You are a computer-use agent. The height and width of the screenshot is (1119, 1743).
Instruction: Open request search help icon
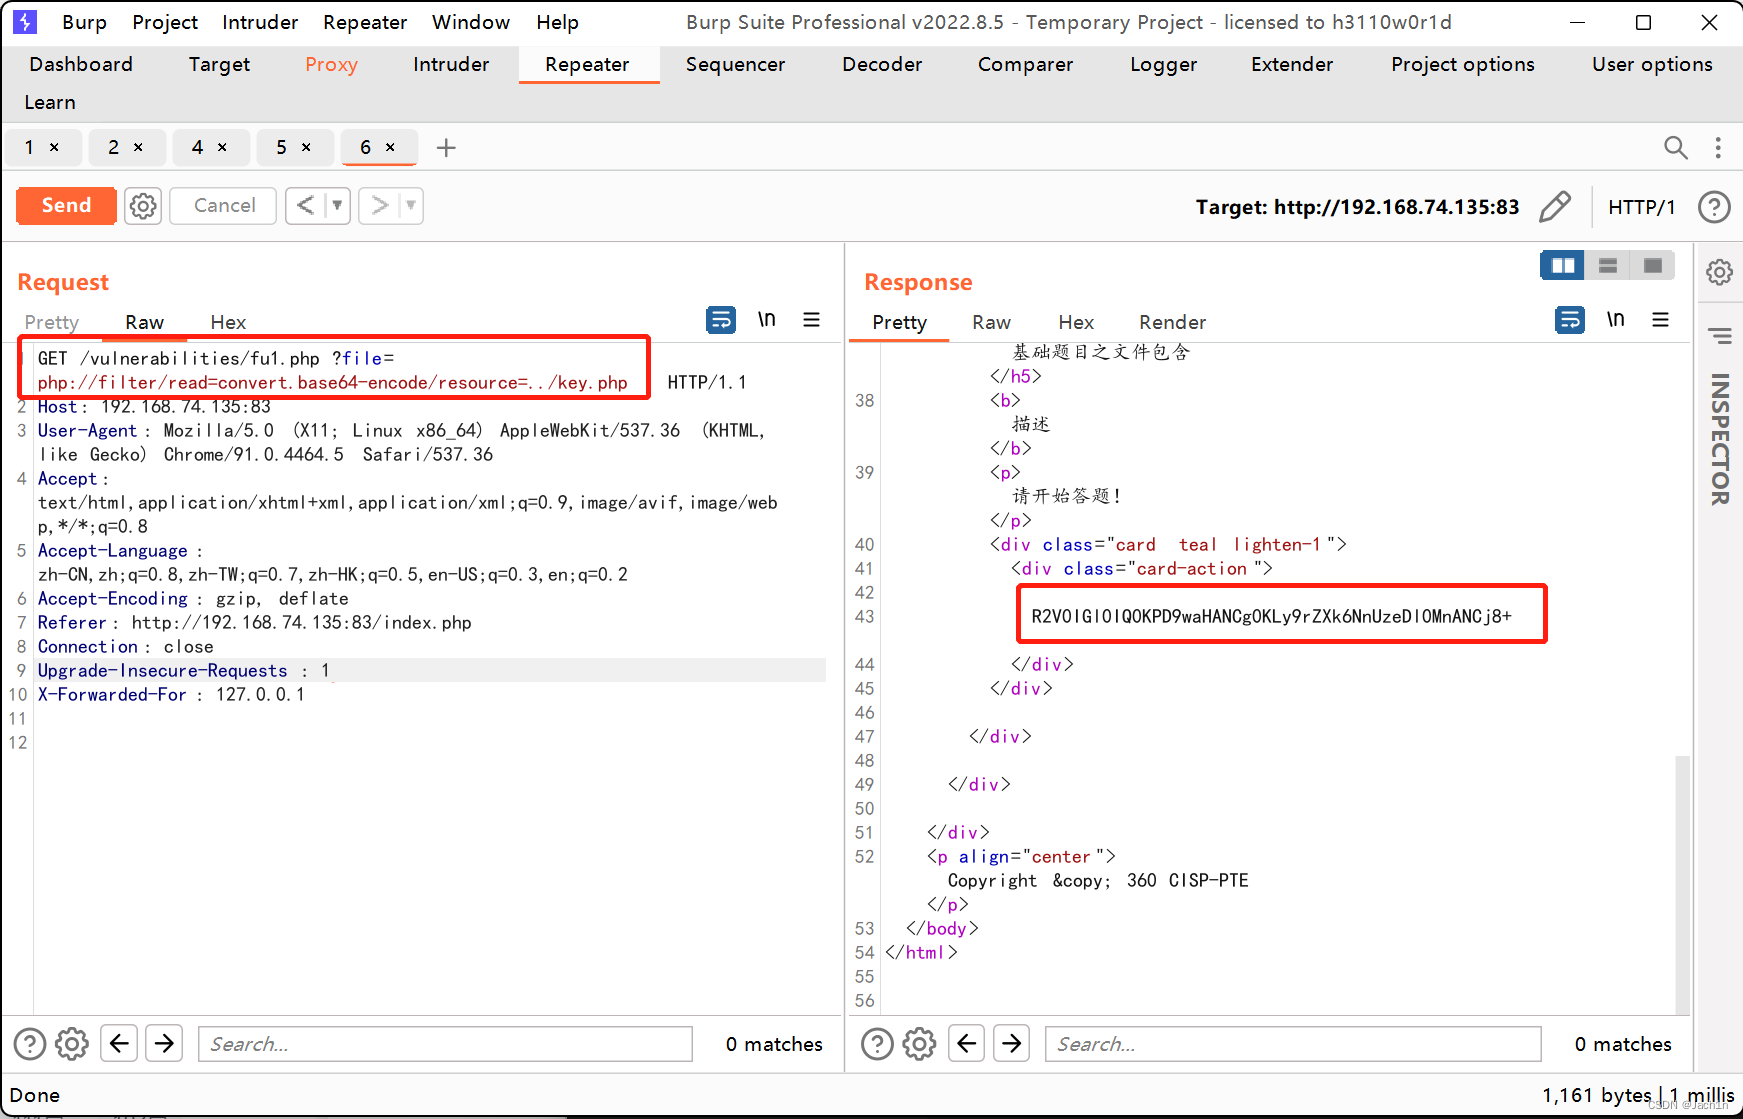coord(30,1044)
